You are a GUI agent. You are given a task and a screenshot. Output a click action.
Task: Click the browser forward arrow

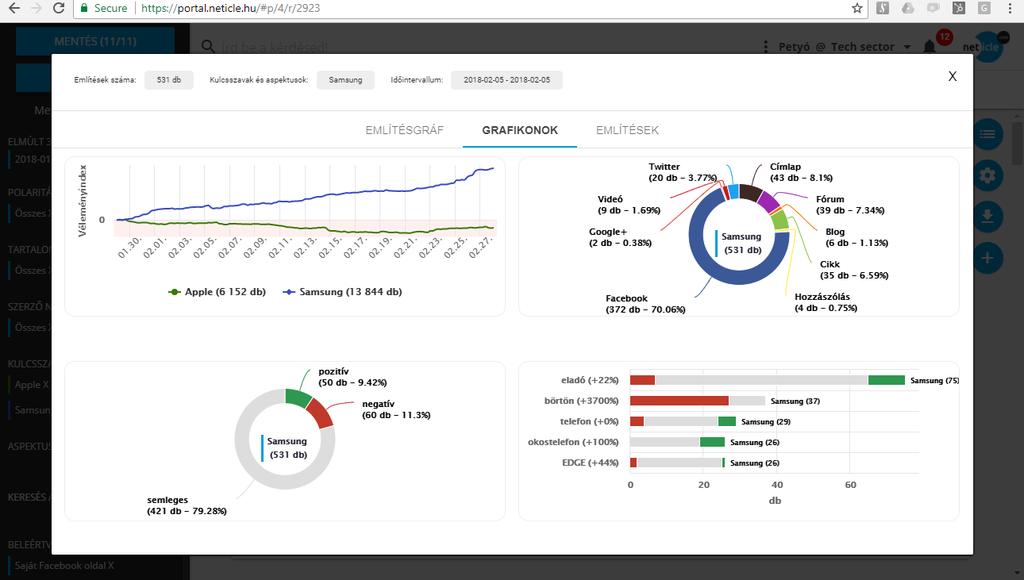[37, 8]
